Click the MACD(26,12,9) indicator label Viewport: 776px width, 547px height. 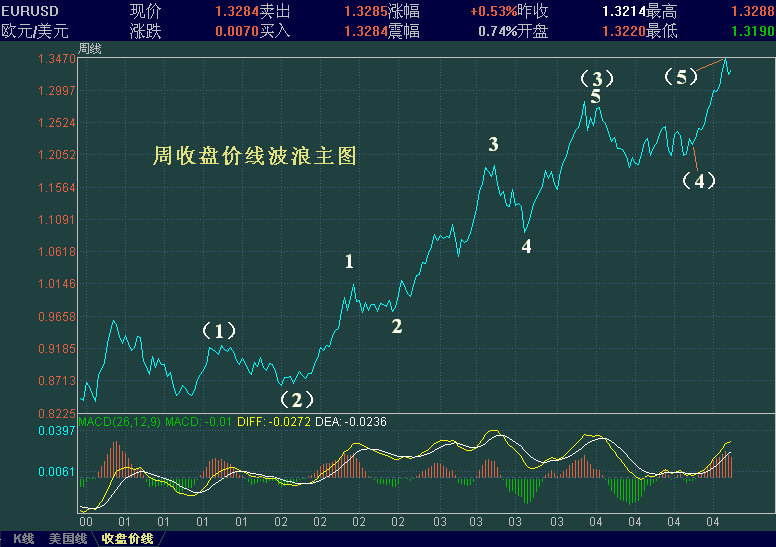point(120,422)
